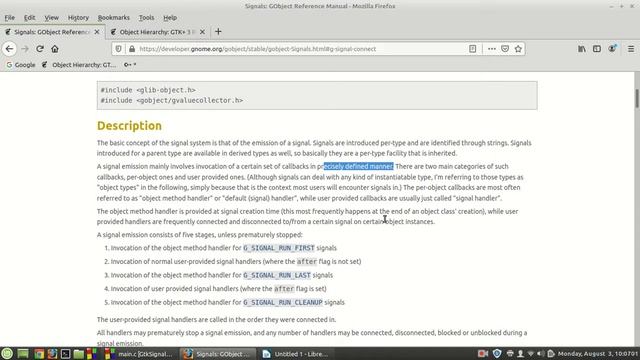Click the tracking protection shield icon
Image resolution: width=640 pixels, height=360 pixels.
(x=118, y=49)
